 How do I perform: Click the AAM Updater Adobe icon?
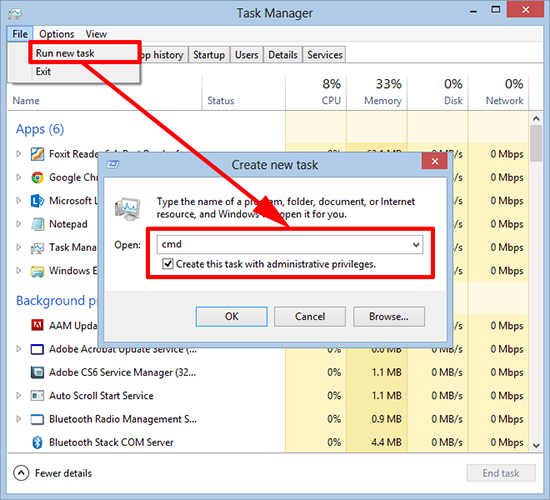click(x=37, y=325)
